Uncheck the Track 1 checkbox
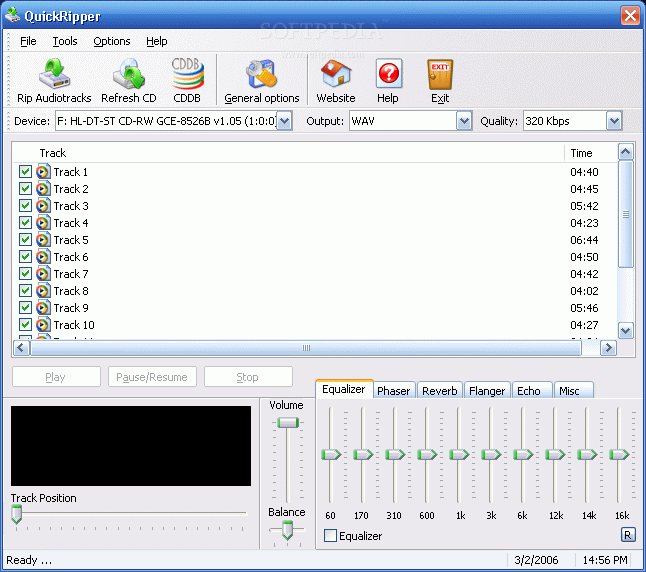Image resolution: width=646 pixels, height=572 pixels. pos(25,171)
